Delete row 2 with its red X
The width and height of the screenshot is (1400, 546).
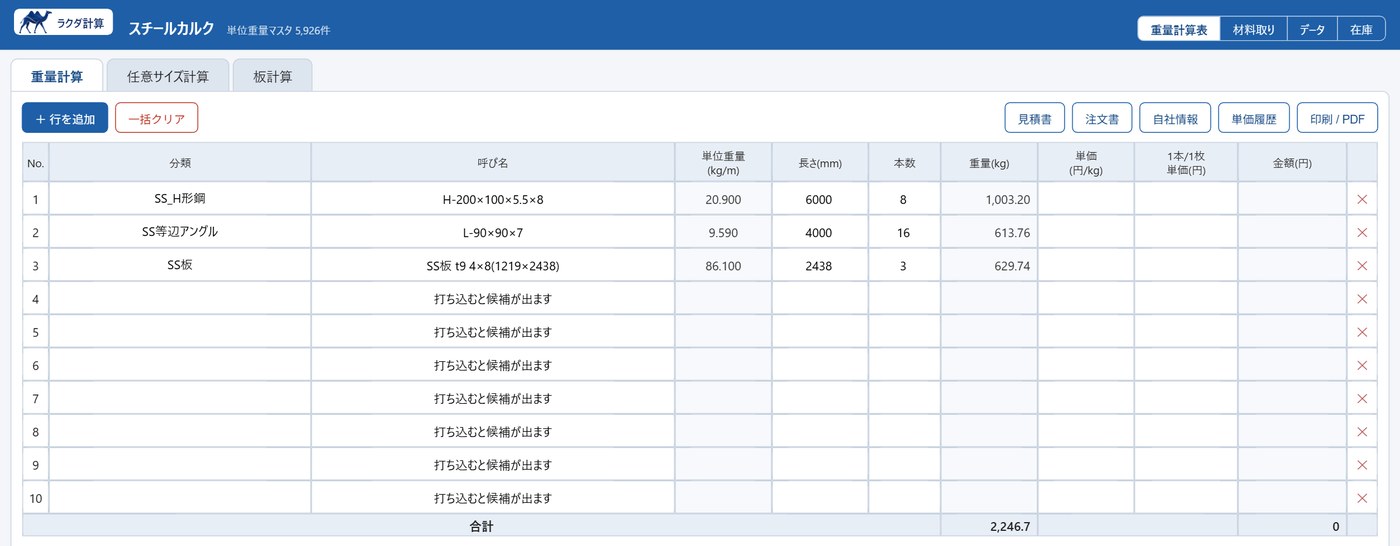tap(1361, 233)
